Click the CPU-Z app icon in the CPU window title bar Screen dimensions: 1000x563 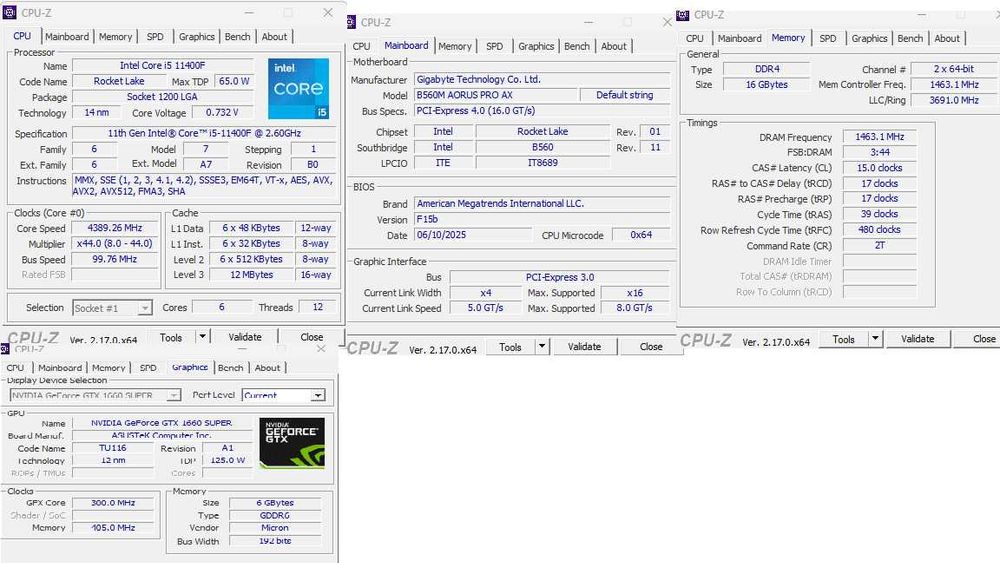[10, 12]
